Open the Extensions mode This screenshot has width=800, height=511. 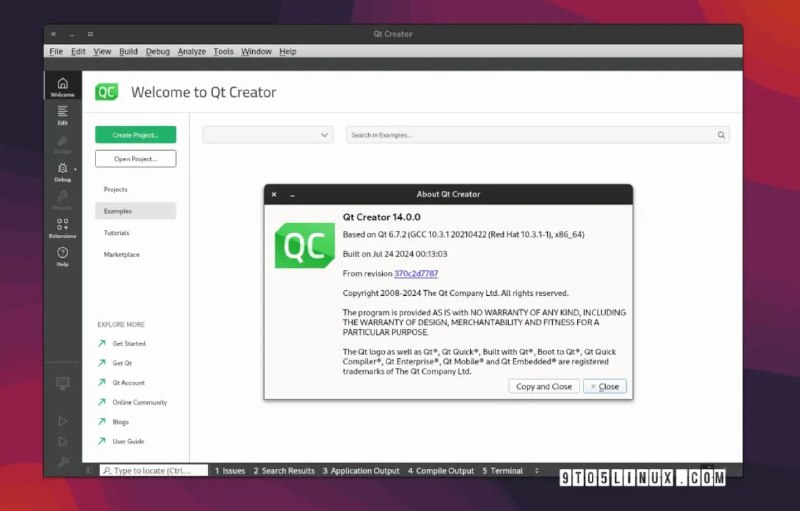click(x=62, y=228)
